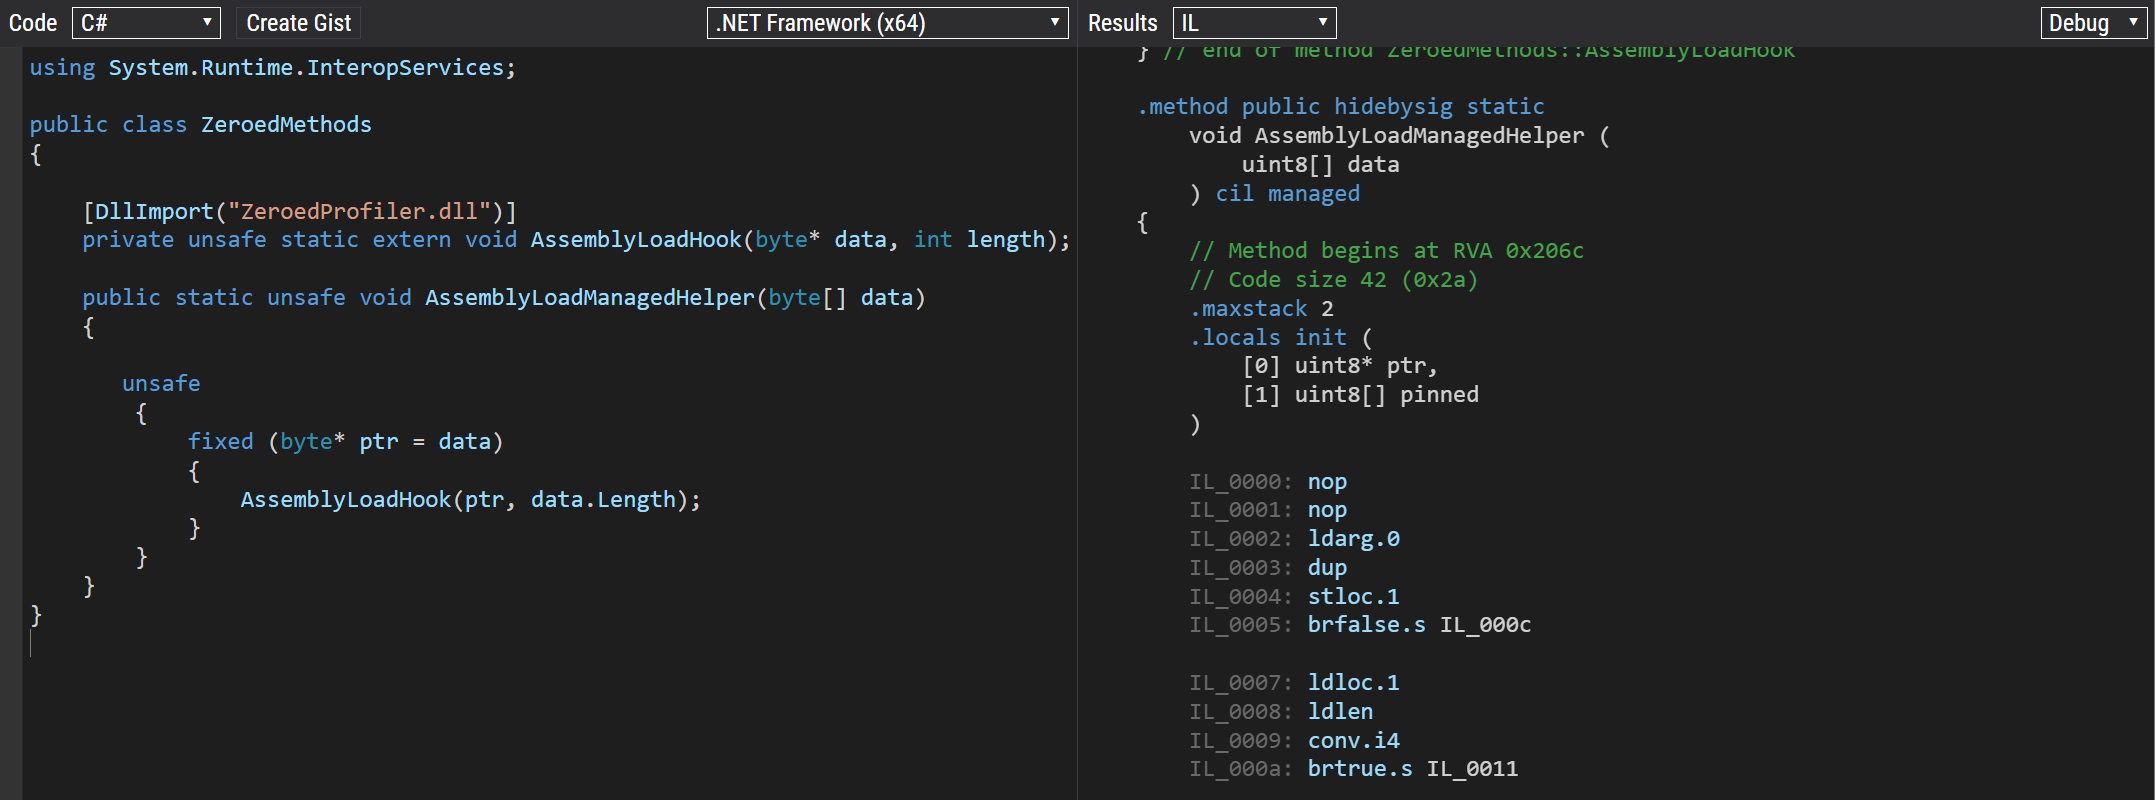Click the using System.Runtime.InteropServices line
The width and height of the screenshot is (2155, 800).
[272, 68]
